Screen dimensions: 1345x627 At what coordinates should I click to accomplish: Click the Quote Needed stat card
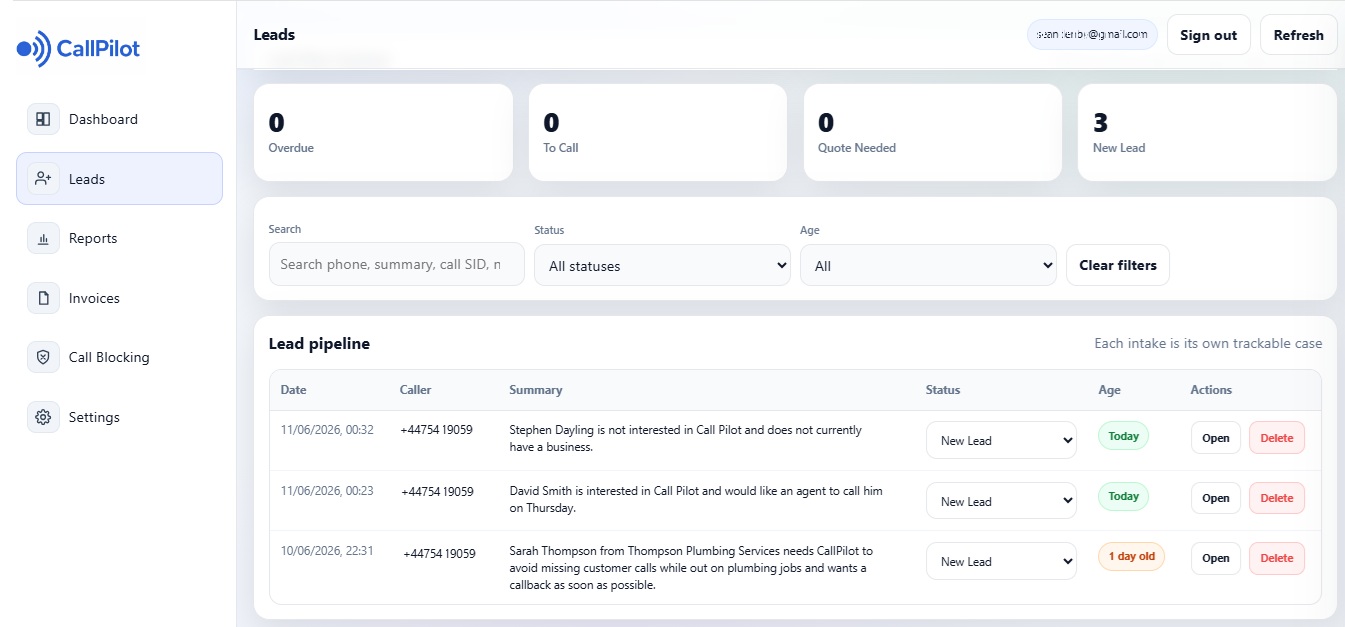tap(933, 132)
